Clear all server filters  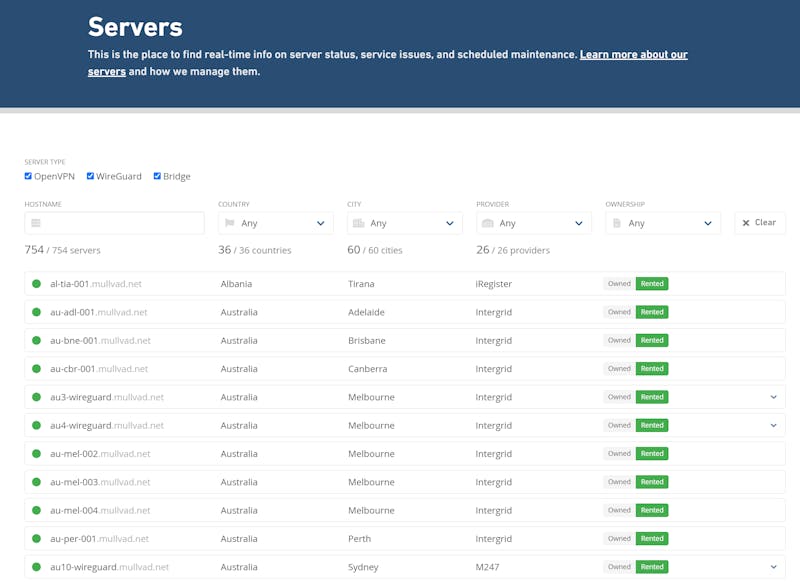click(760, 223)
